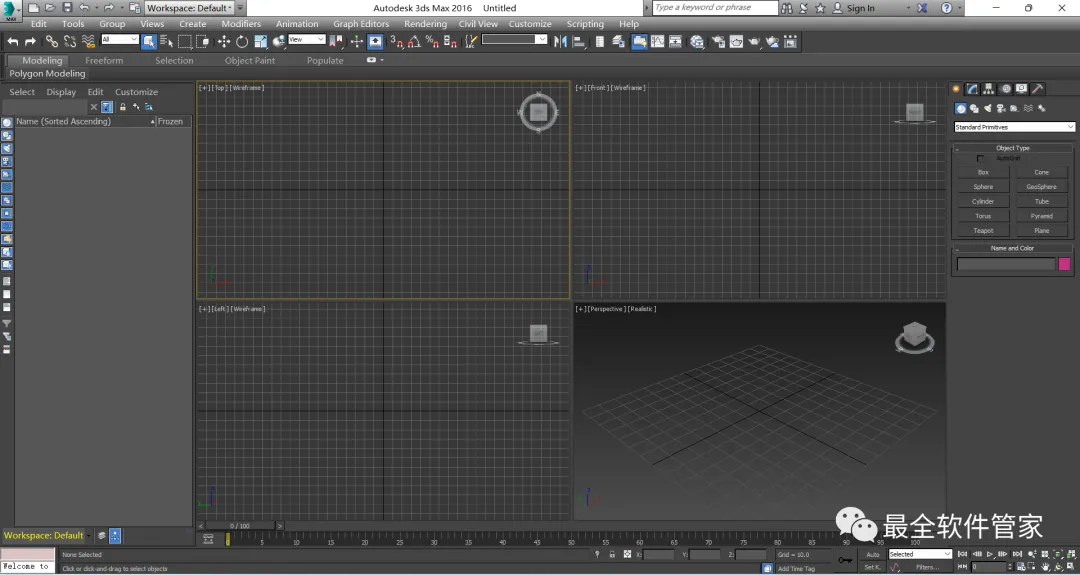Image resolution: width=1080 pixels, height=575 pixels.
Task: Collapse the Object Type rollout
Action: coord(1012,148)
